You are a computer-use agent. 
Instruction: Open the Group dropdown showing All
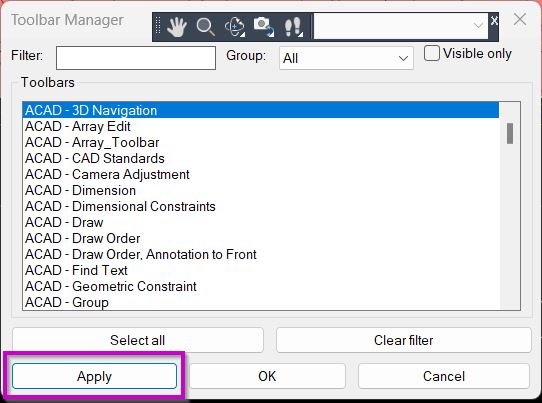click(346, 58)
